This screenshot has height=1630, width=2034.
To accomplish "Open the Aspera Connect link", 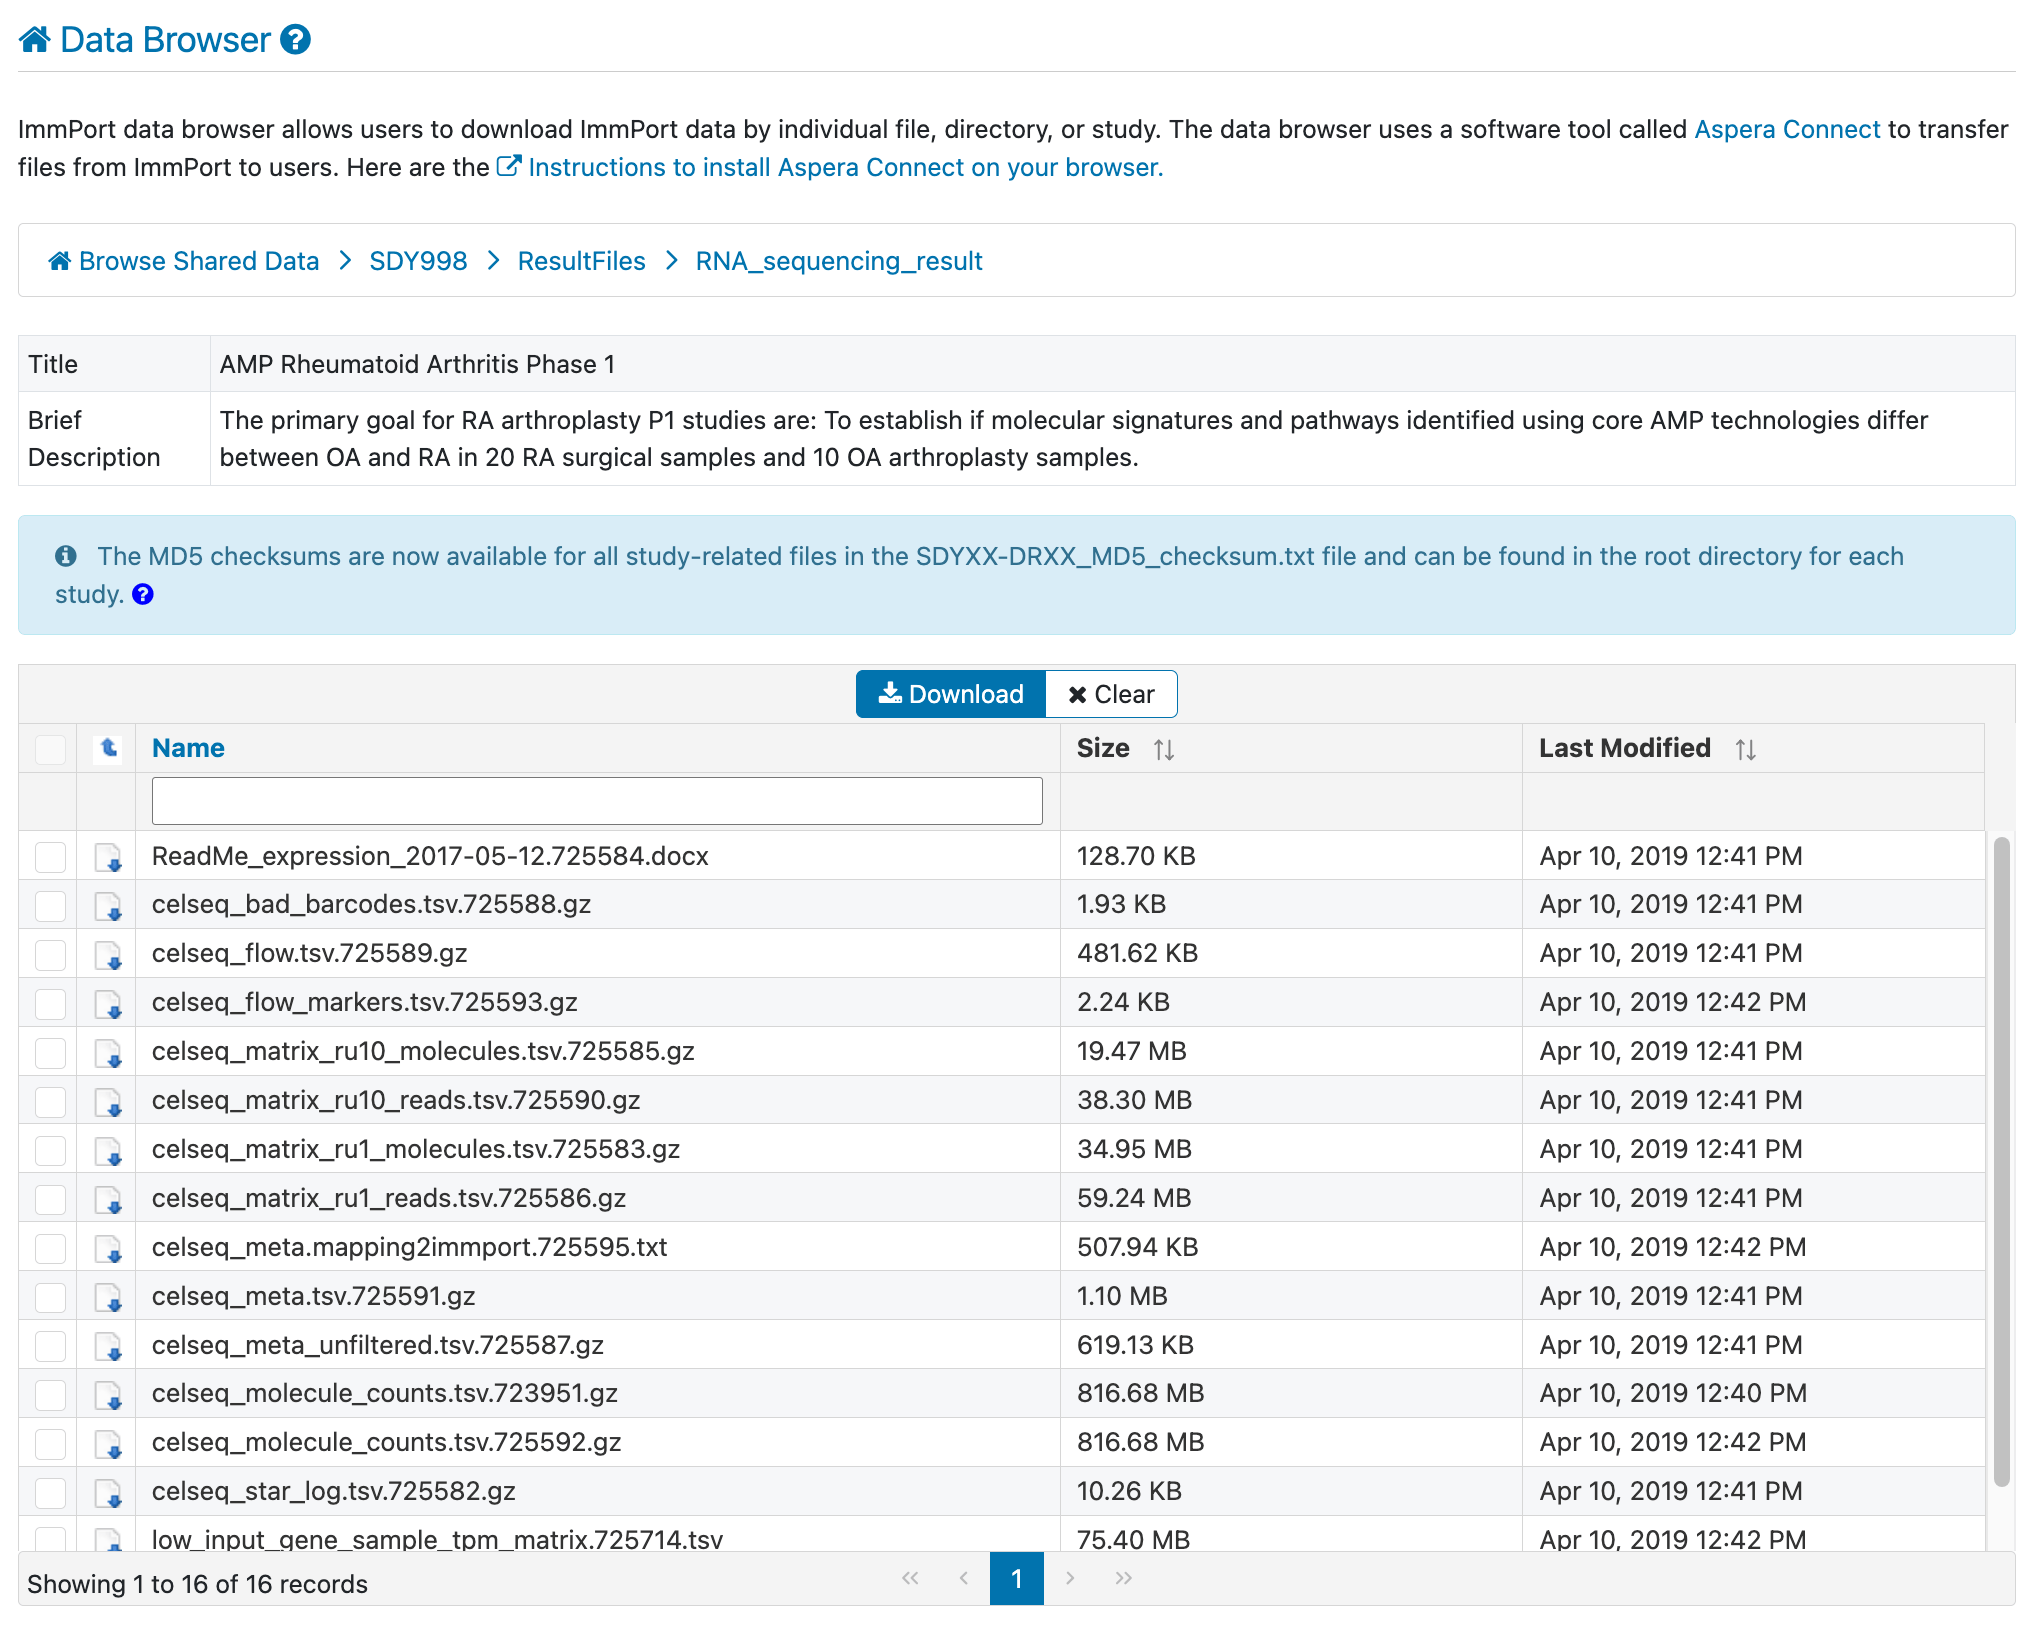I will tap(1786, 129).
